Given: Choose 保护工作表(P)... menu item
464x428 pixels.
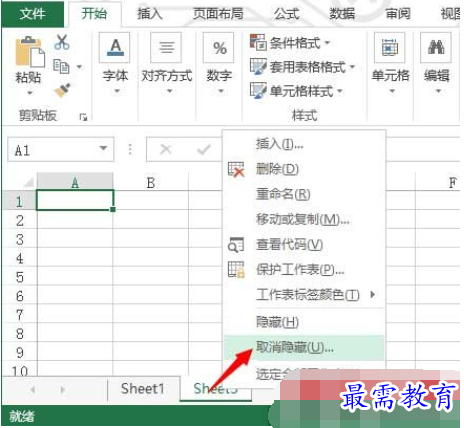Looking at the screenshot, I should tap(304, 269).
